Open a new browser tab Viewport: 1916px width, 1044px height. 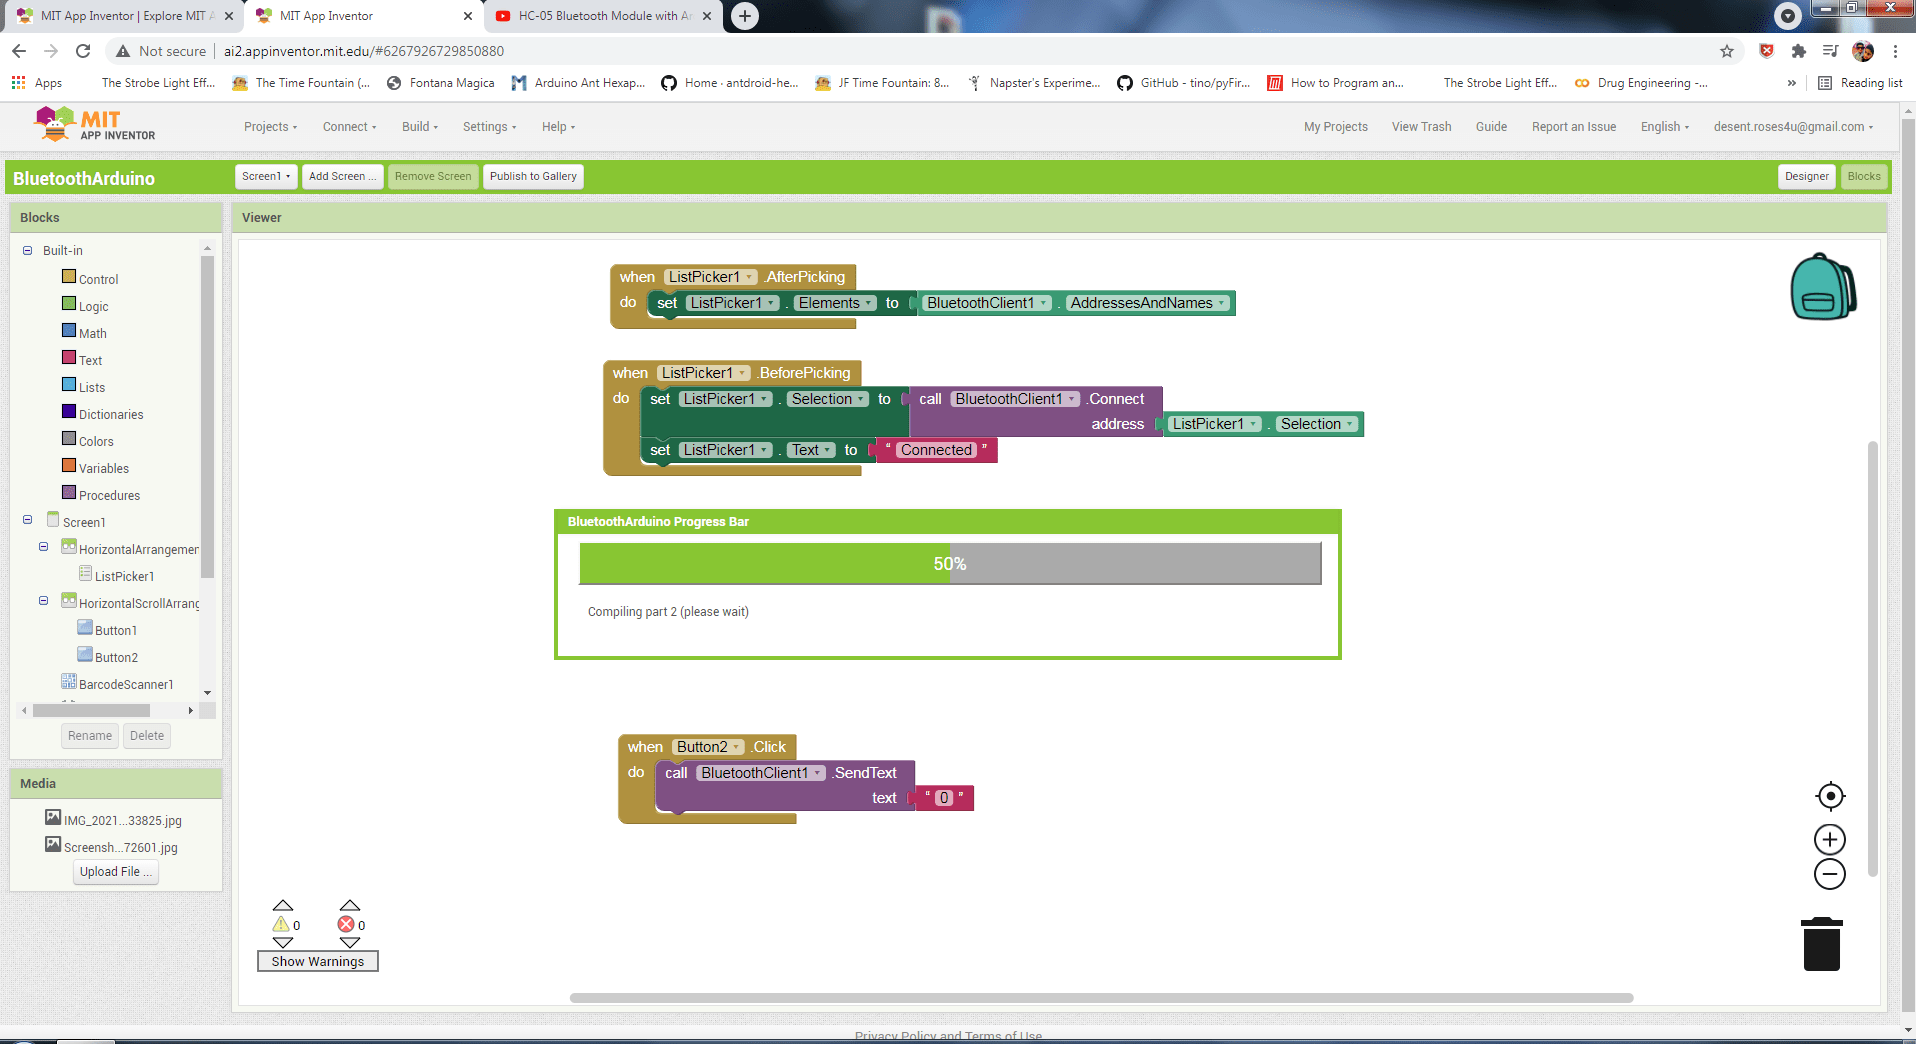[x=744, y=16]
